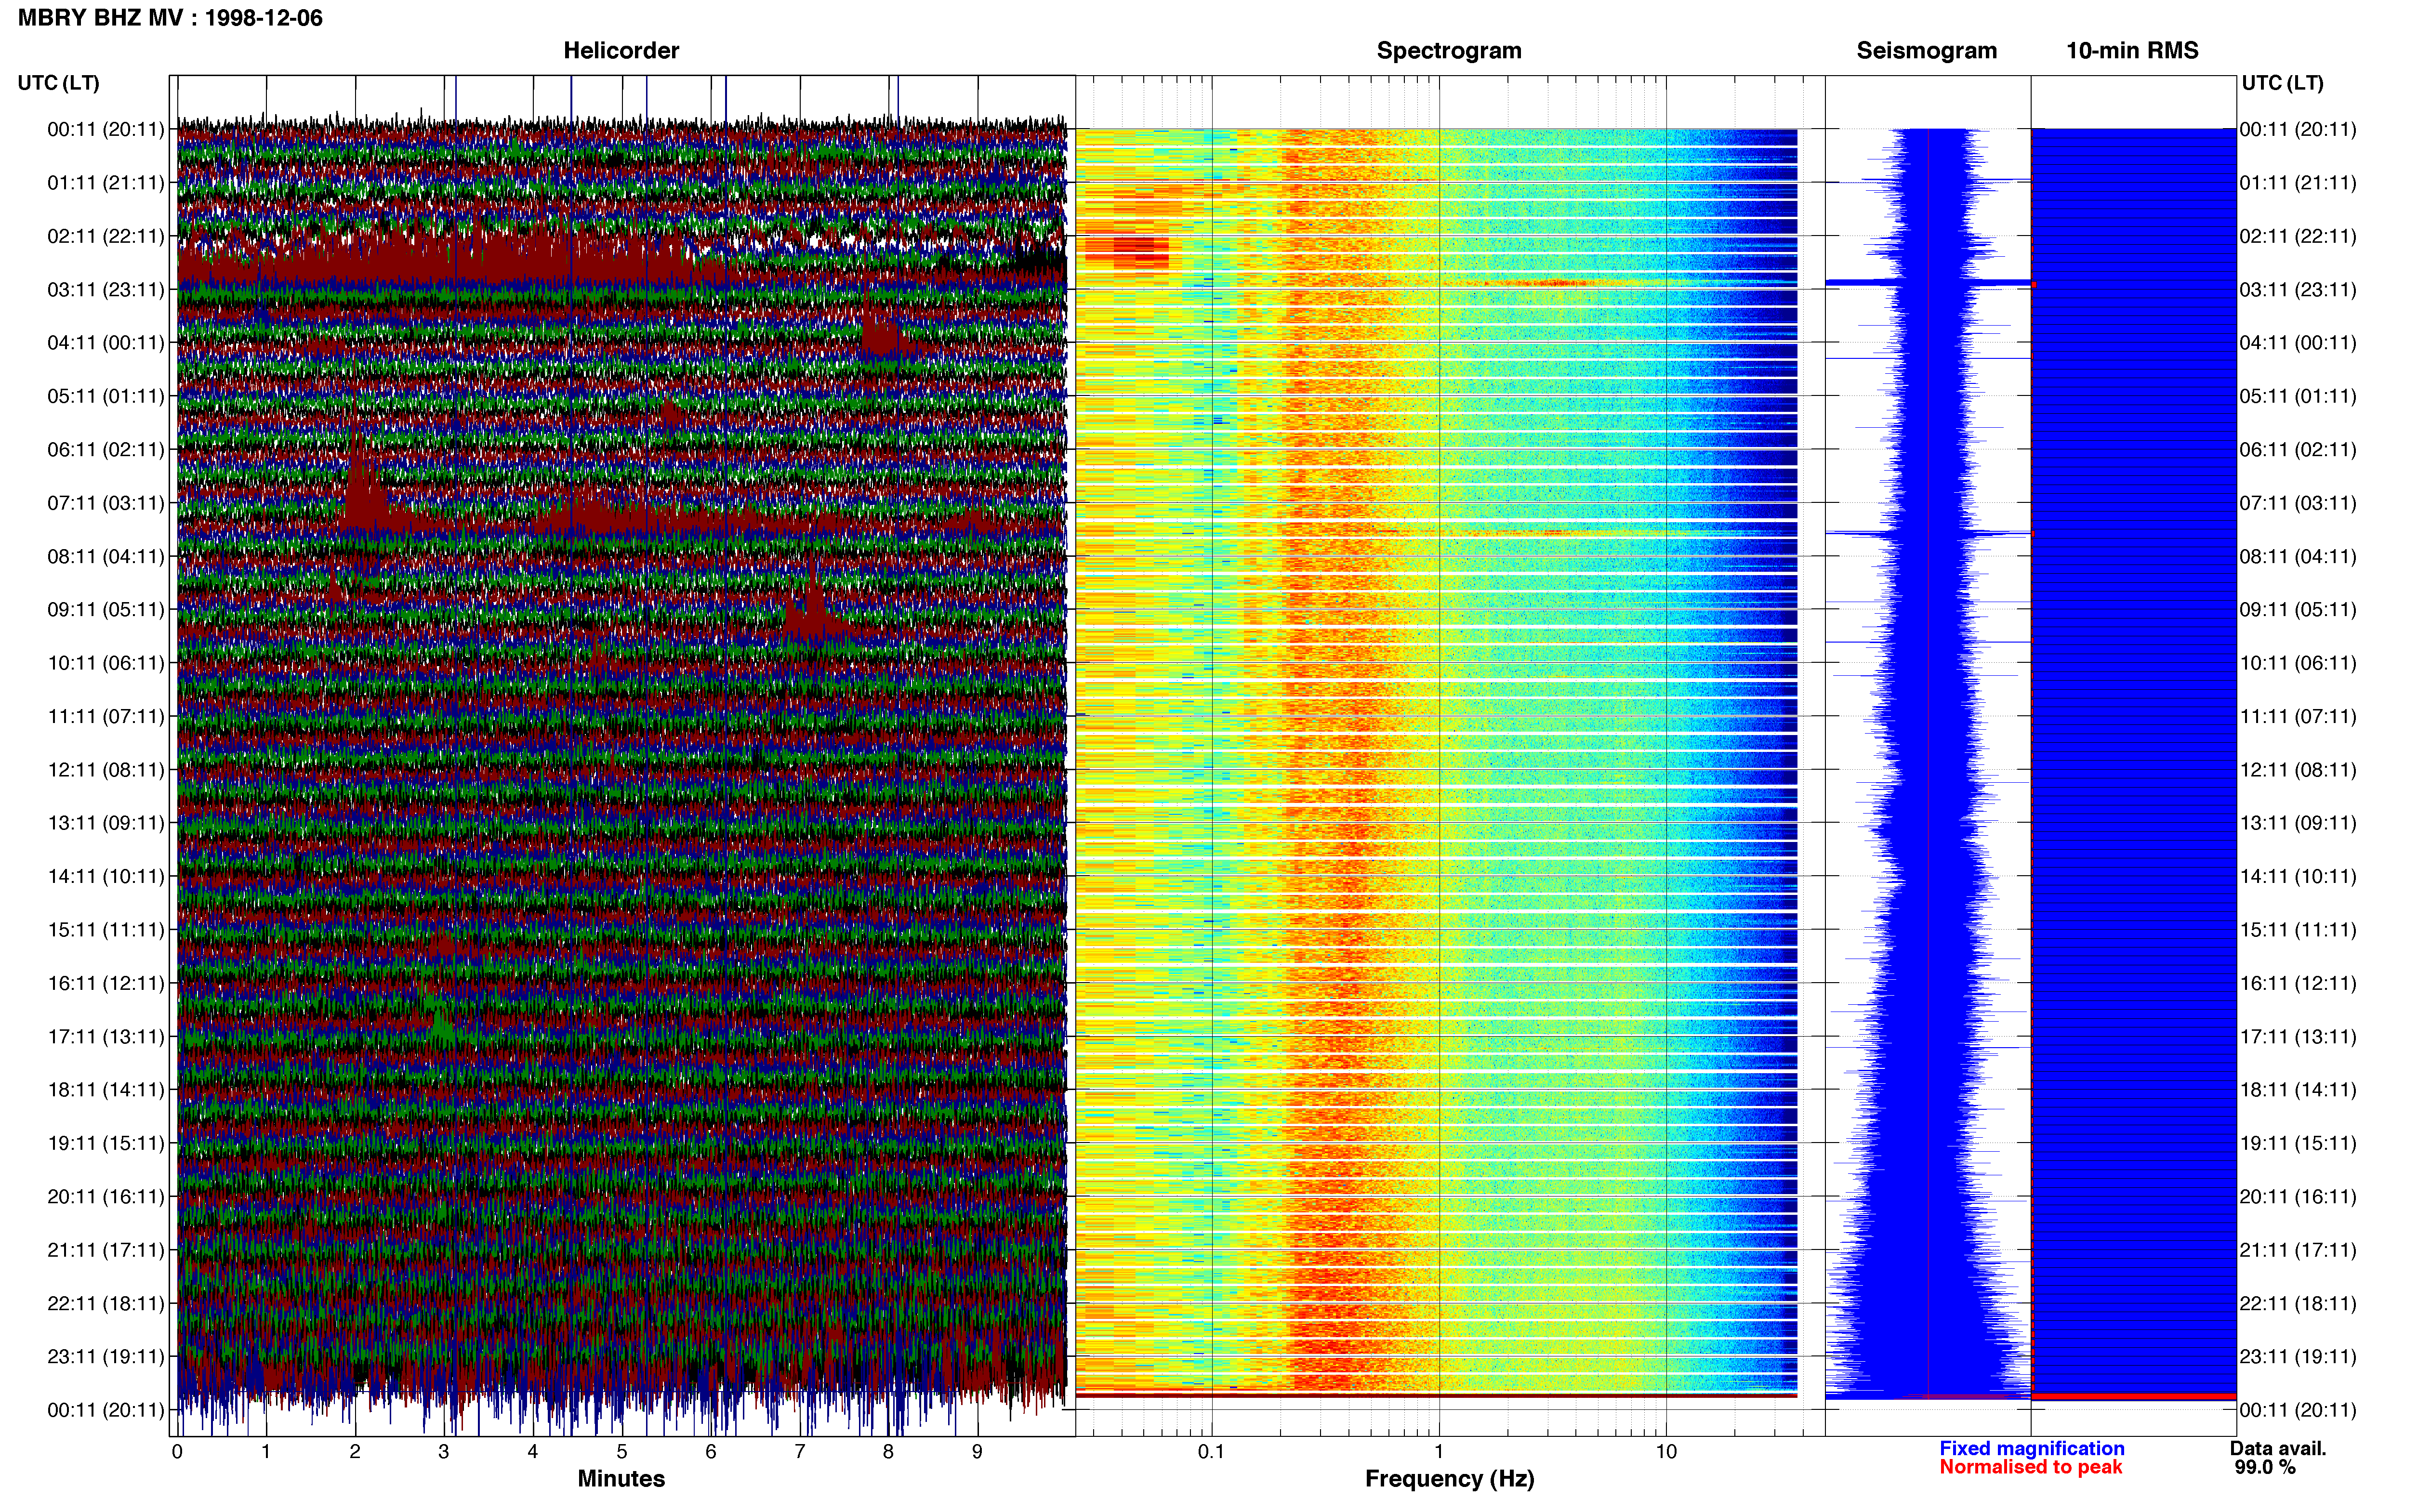Click the 10 Hz frequency tick label
This screenshot has height=1512, width=2418.
point(1666,1452)
